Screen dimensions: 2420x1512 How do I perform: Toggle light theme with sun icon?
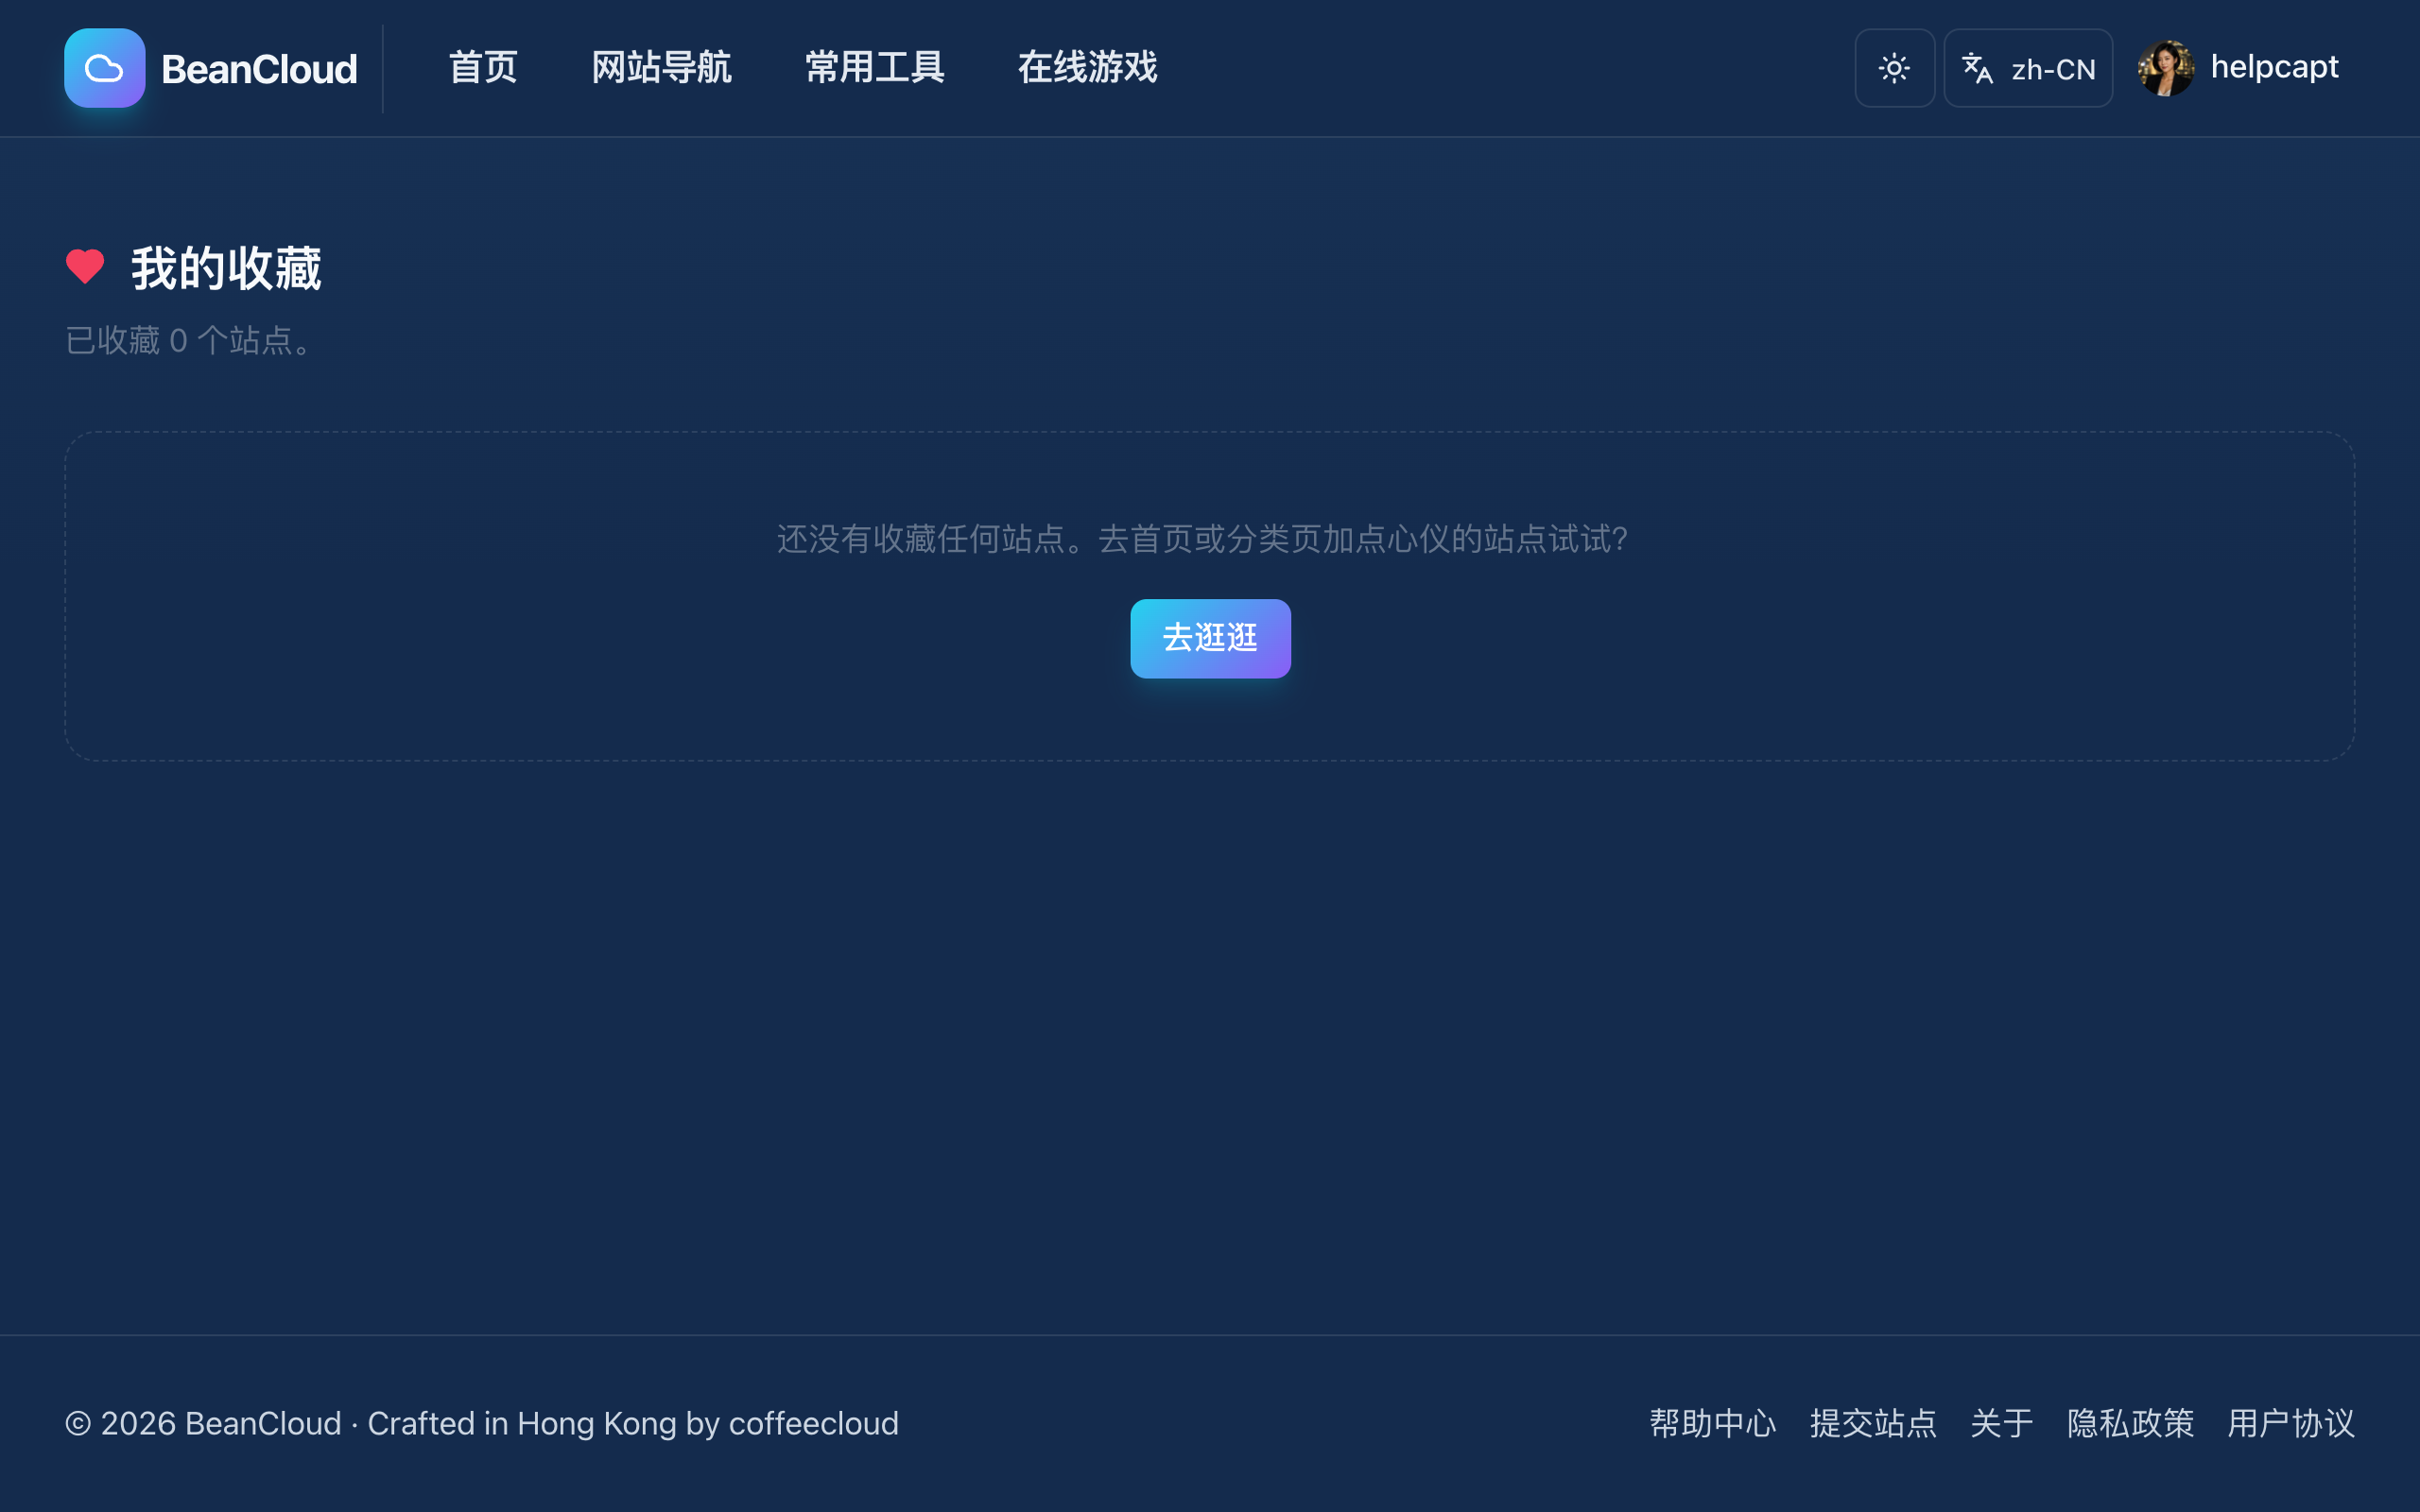[1894, 68]
